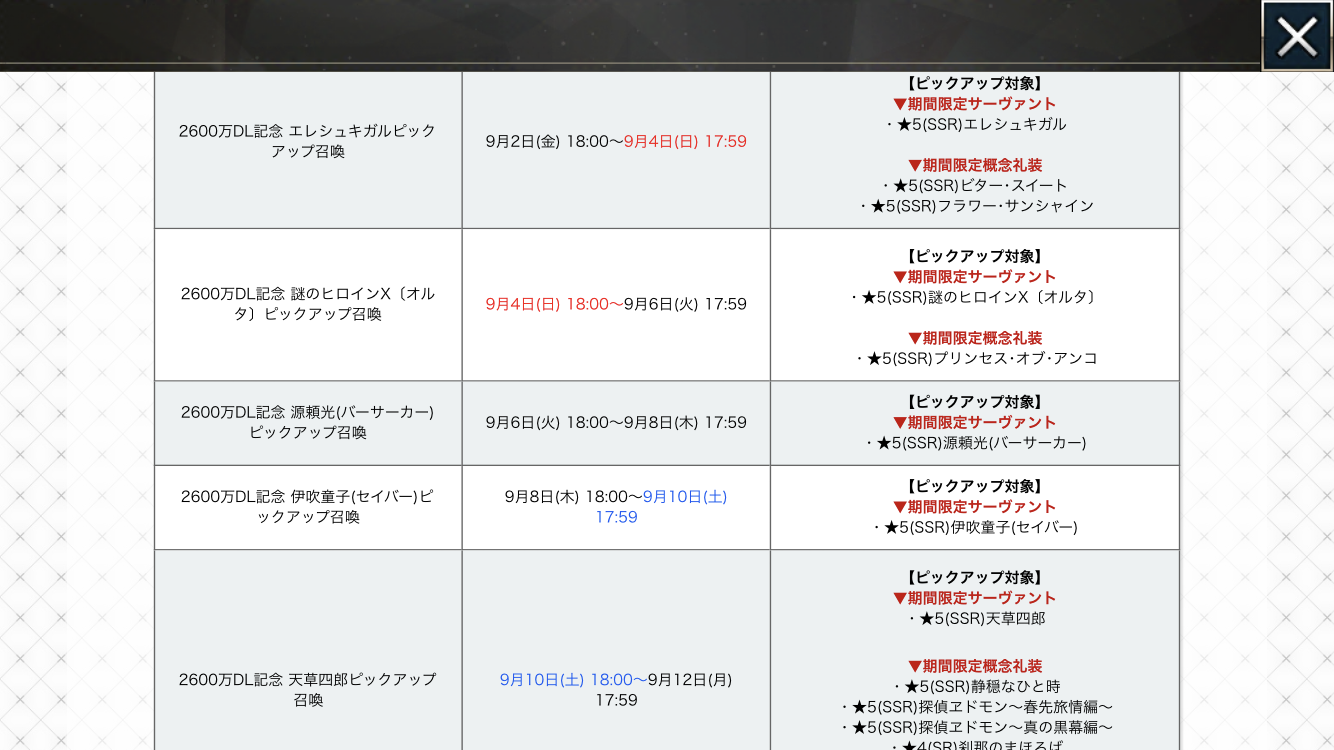Tap the 源頼光(バーサーカー)ピックアップ召喚 name cell
The width and height of the screenshot is (1334, 750).
click(308, 422)
